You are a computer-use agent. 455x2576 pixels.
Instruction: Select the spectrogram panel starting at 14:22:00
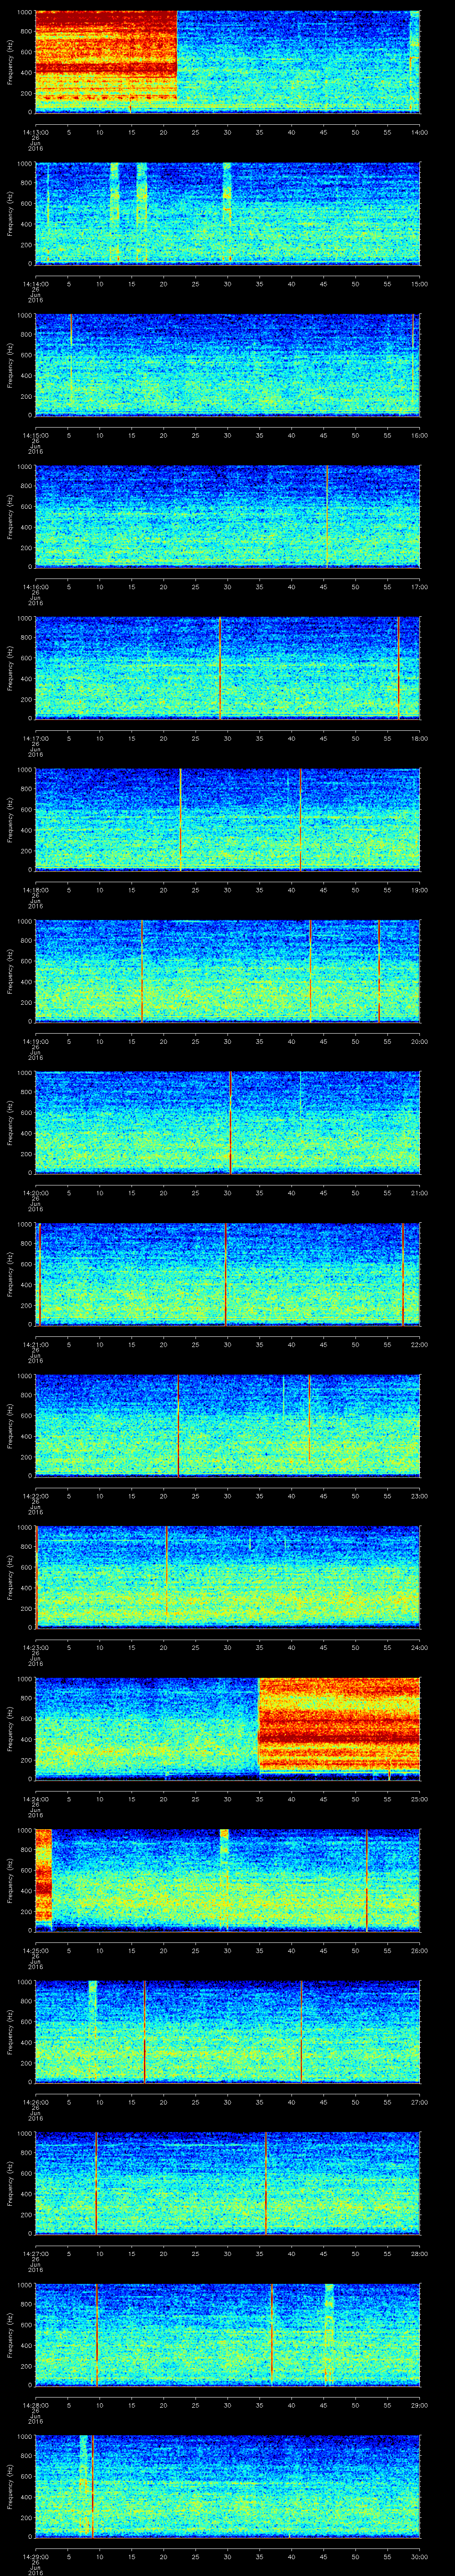[x=227, y=1426]
